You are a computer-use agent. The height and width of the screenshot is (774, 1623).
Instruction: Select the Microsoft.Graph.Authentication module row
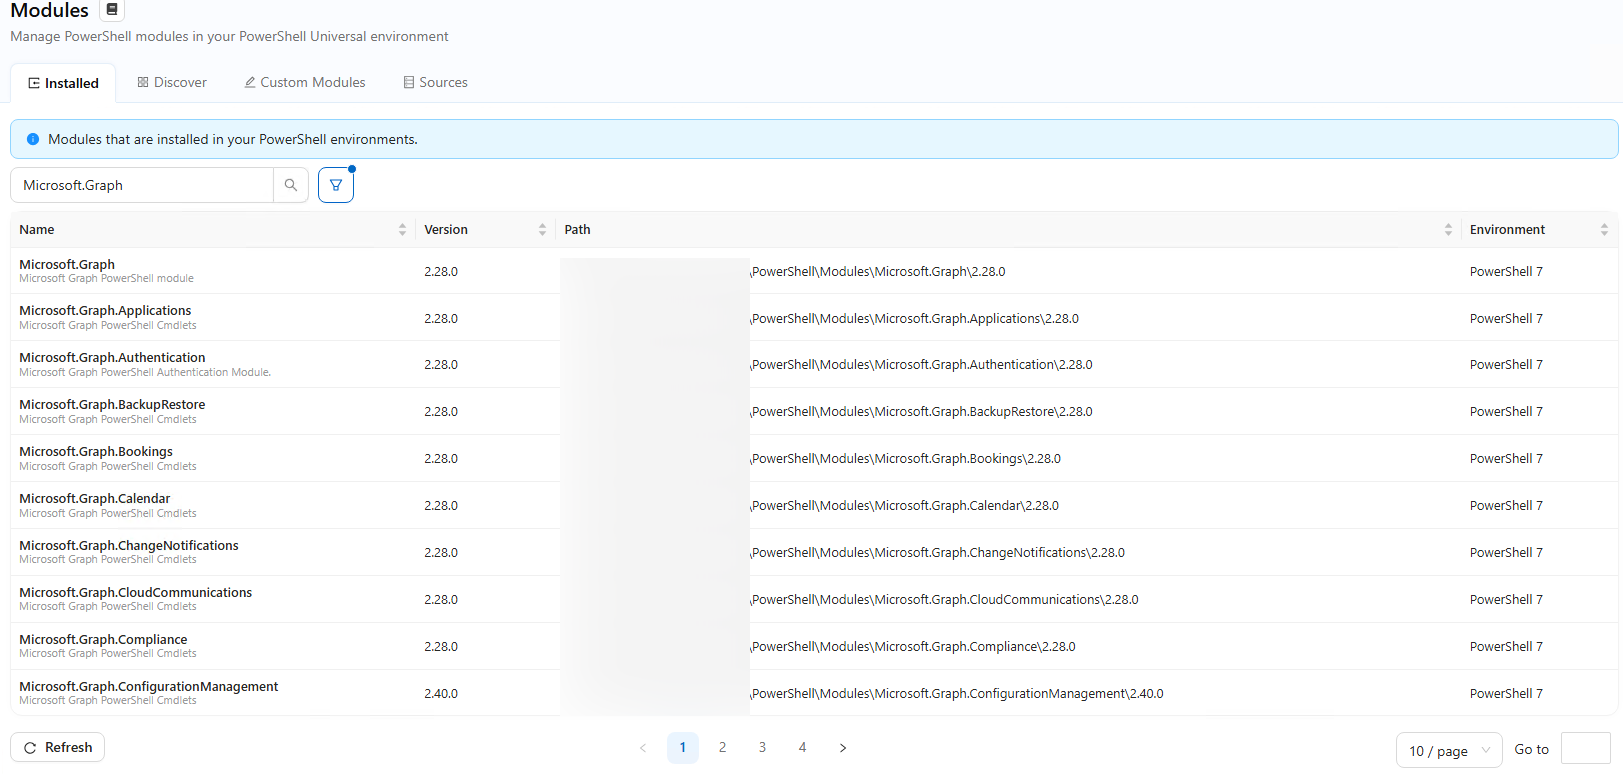tap(814, 365)
